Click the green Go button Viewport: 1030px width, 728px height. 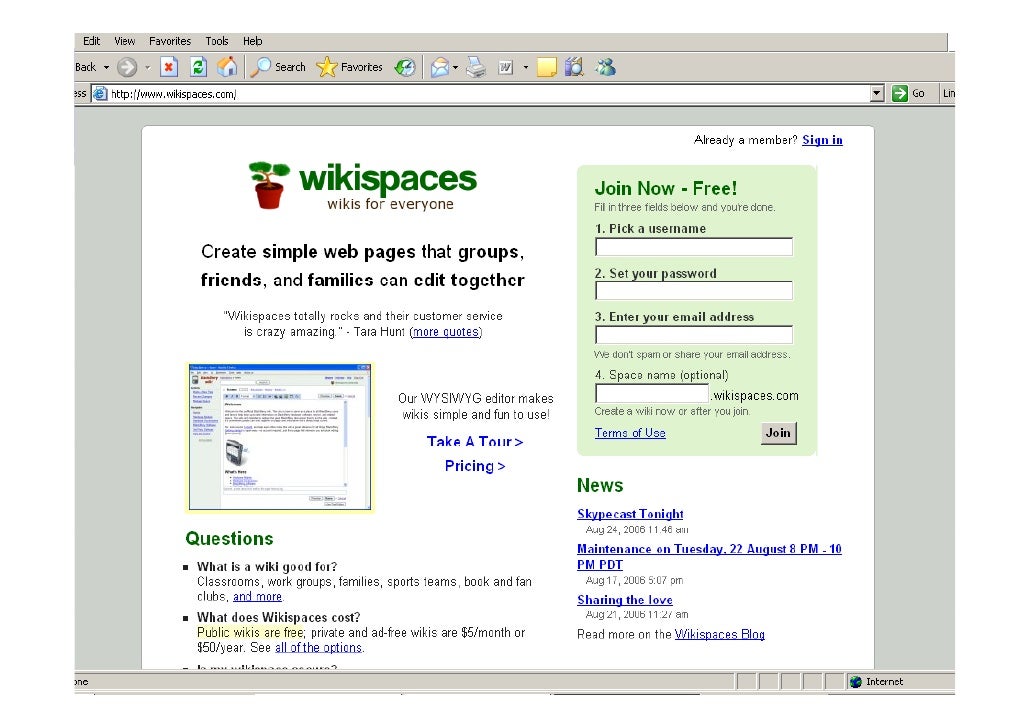(x=908, y=94)
